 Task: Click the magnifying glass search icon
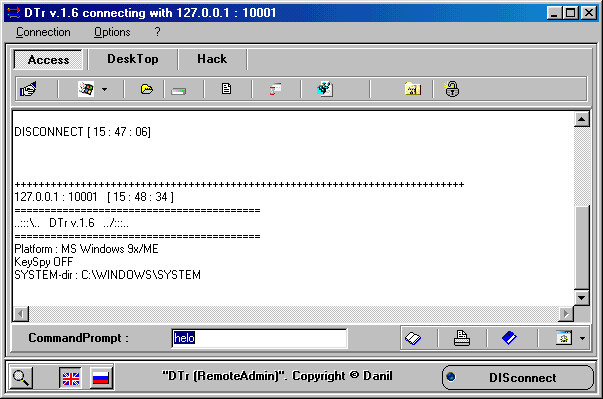21,377
